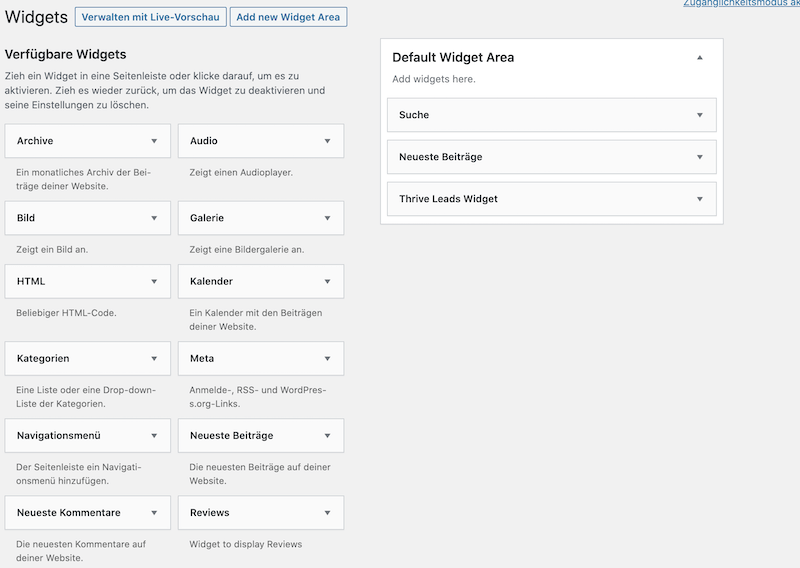The height and width of the screenshot is (568, 800).
Task: Collapse the Default Widget Area panel arrow
Action: pos(700,58)
